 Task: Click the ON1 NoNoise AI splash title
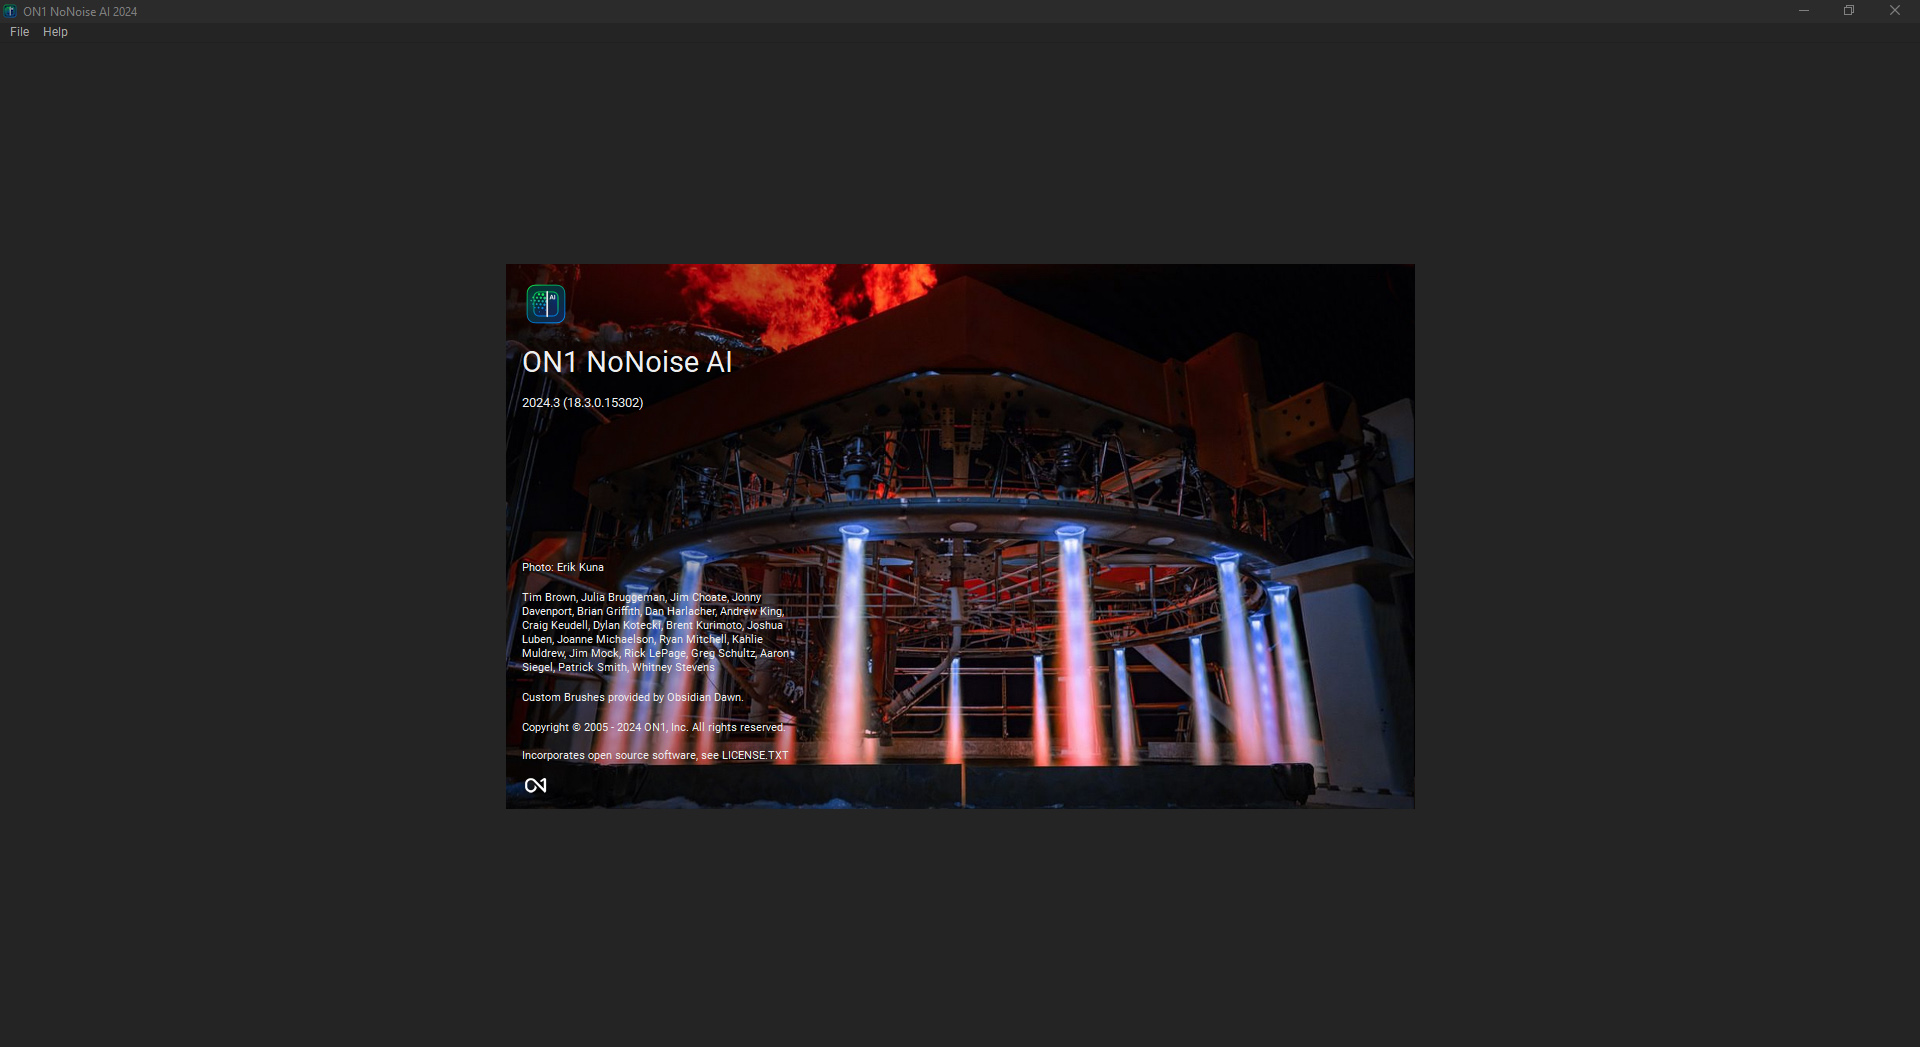pyautogui.click(x=627, y=362)
